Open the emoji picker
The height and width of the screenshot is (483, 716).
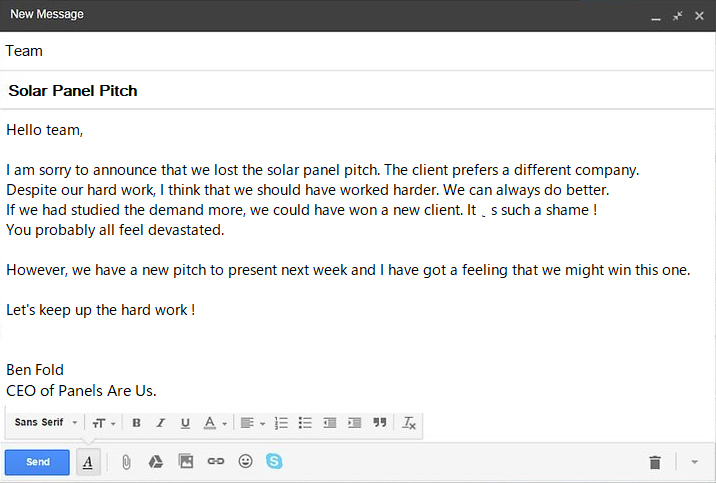click(245, 462)
